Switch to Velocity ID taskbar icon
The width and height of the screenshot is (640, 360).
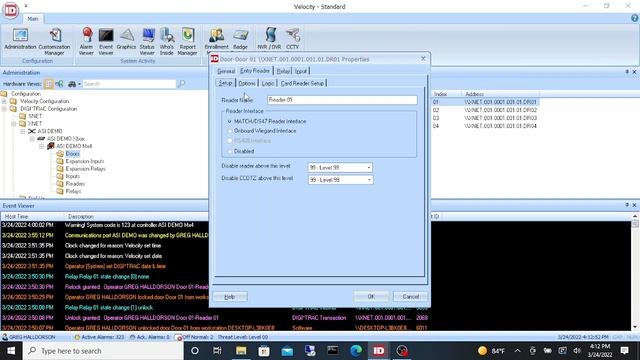(379, 351)
